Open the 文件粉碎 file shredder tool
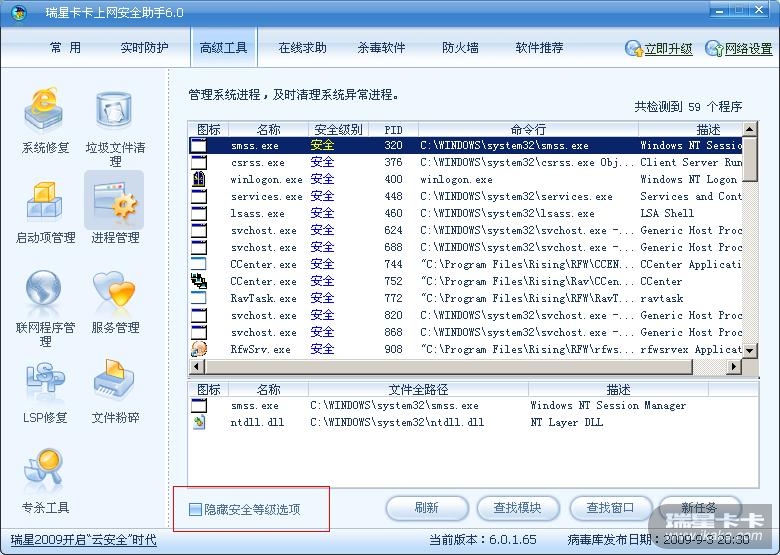This screenshot has width=780, height=555. coord(115,391)
